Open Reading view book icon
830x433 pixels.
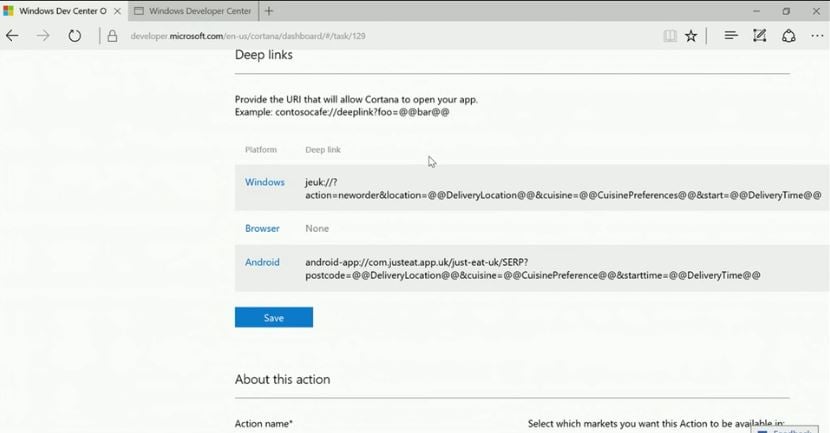pyautogui.click(x=670, y=36)
